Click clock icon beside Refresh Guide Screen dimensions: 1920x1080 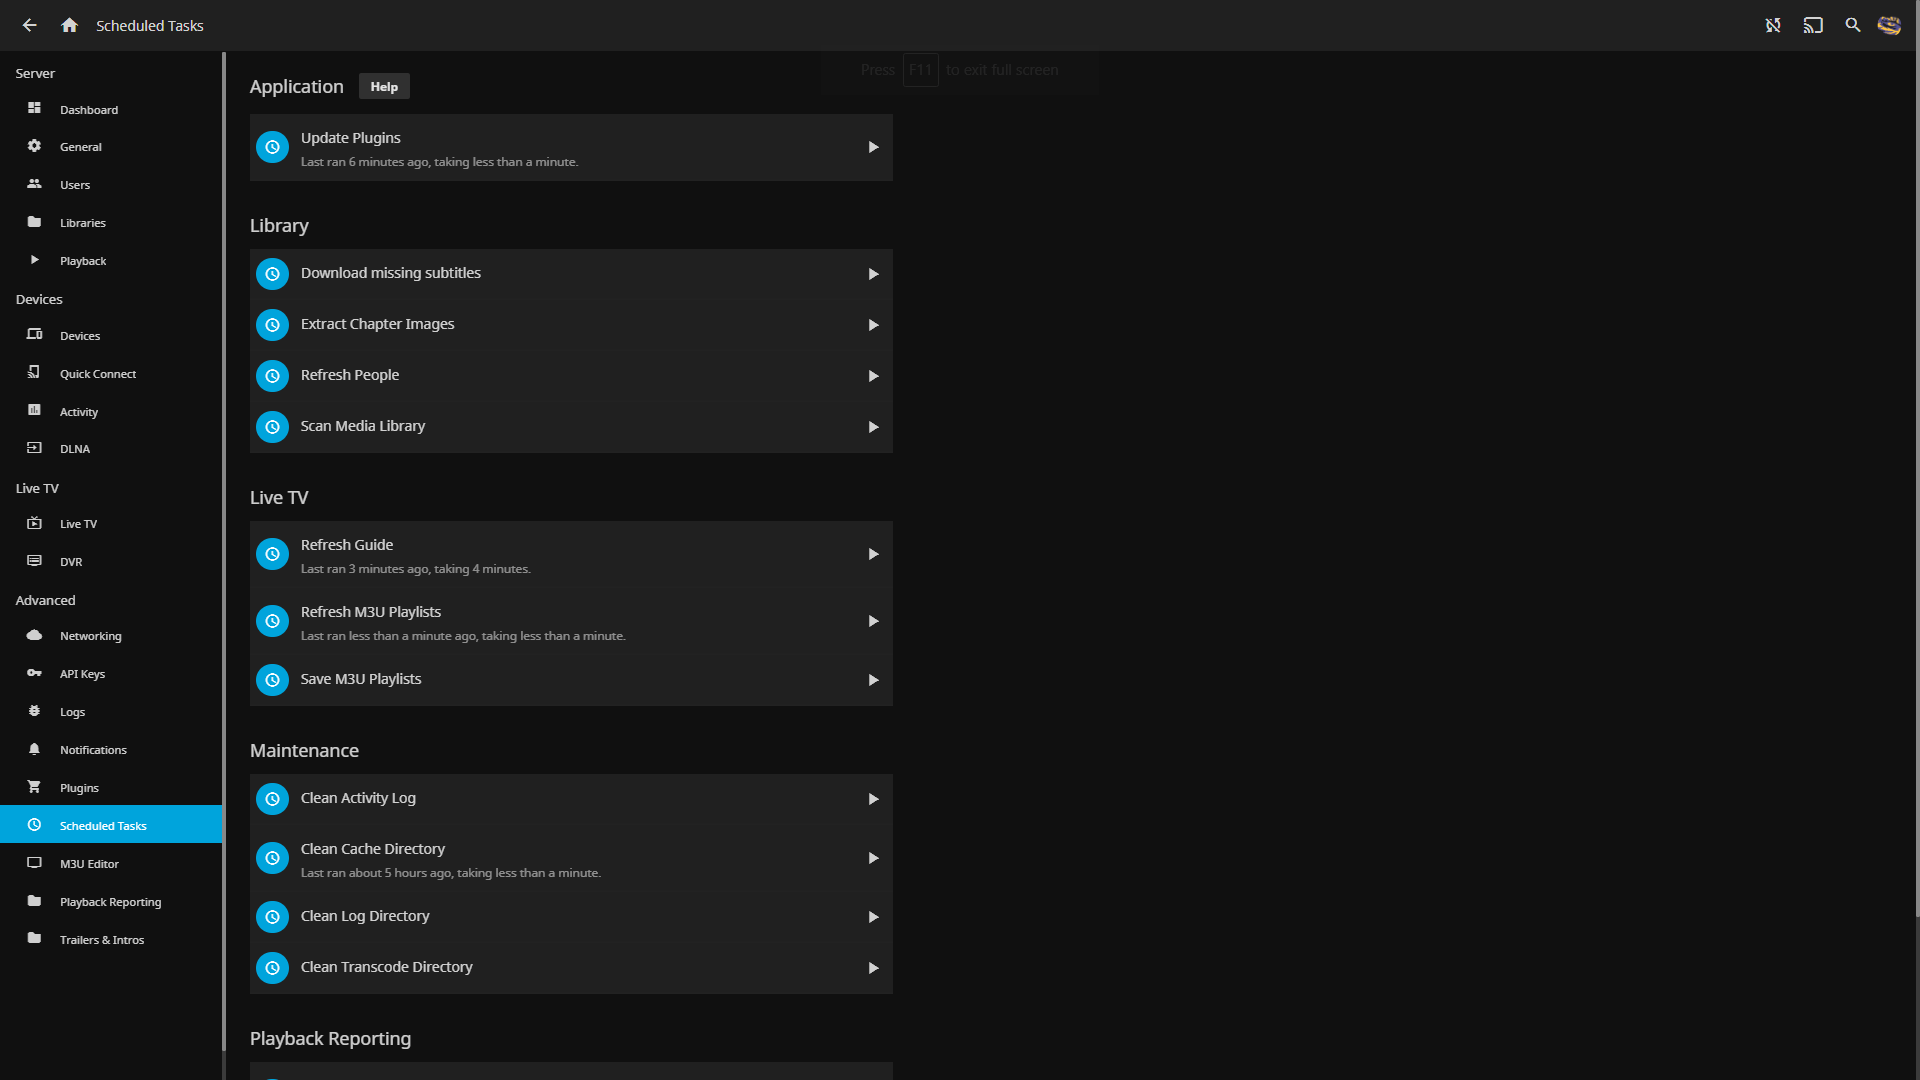point(272,554)
